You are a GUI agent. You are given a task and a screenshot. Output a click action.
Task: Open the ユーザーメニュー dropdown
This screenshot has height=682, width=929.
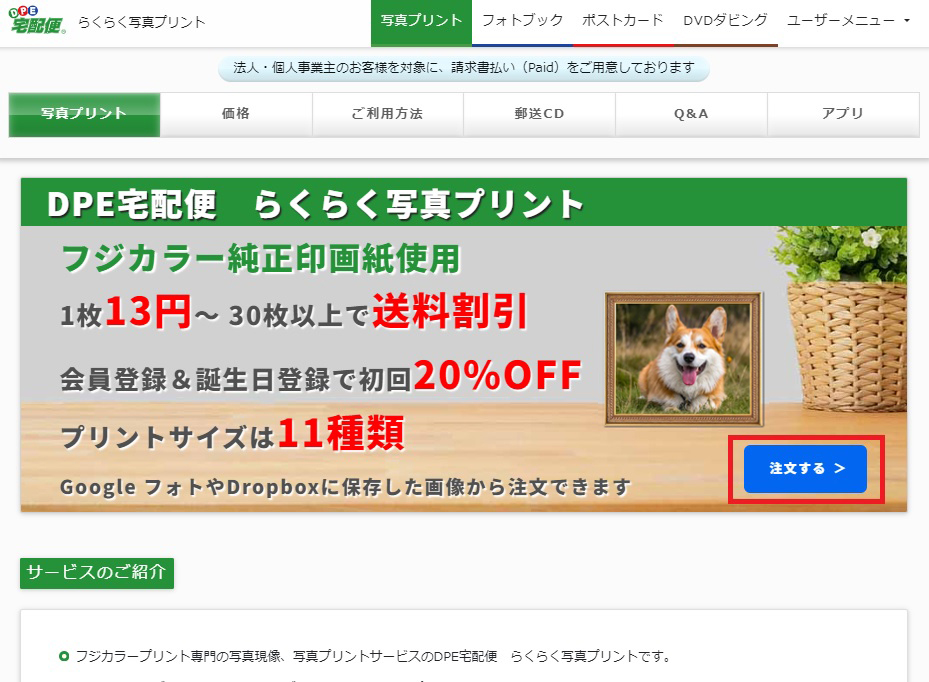click(x=848, y=21)
